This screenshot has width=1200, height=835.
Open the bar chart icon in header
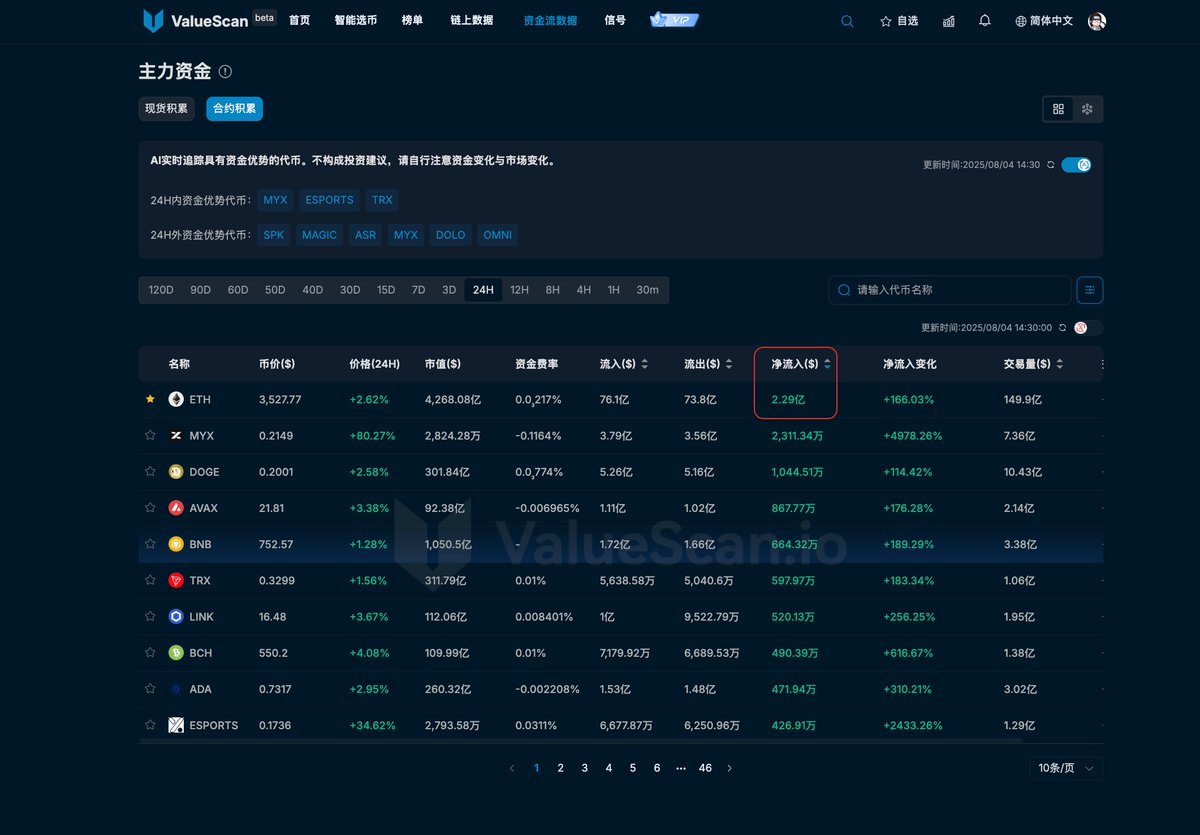[948, 21]
